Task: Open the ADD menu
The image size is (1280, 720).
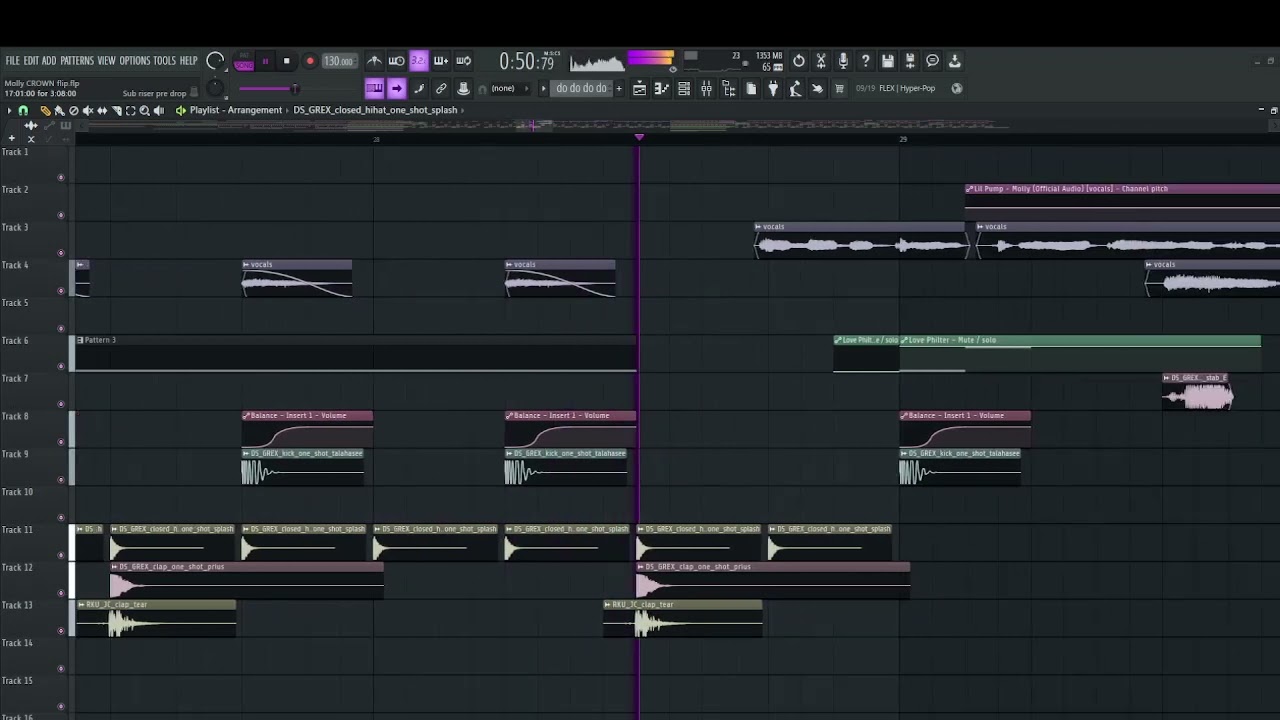Action: (x=49, y=61)
